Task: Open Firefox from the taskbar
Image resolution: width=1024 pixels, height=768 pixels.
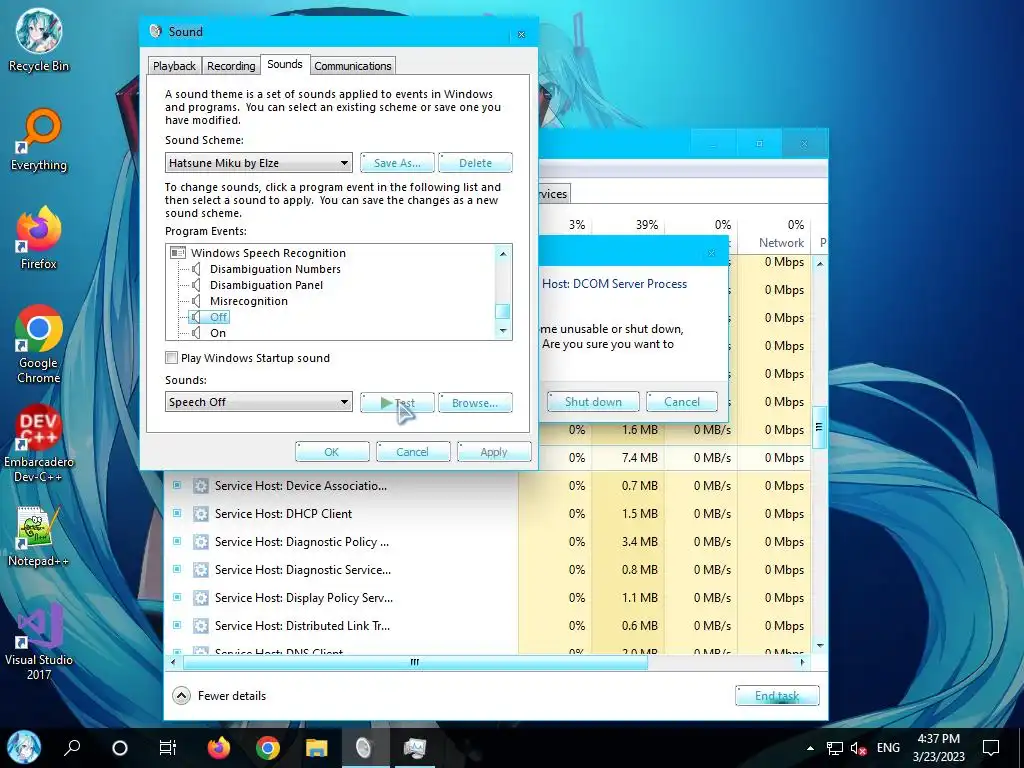Action: coord(219,748)
